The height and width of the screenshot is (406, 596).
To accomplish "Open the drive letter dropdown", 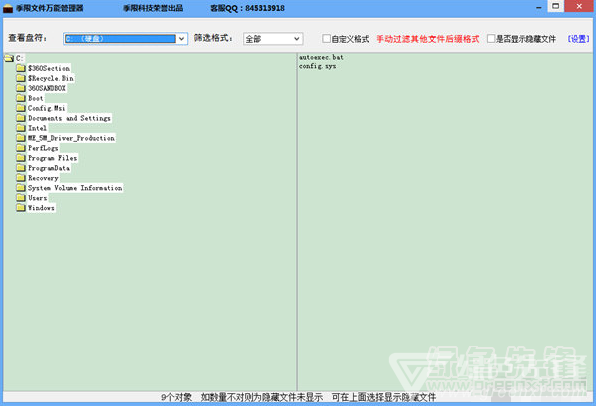I will (125, 39).
